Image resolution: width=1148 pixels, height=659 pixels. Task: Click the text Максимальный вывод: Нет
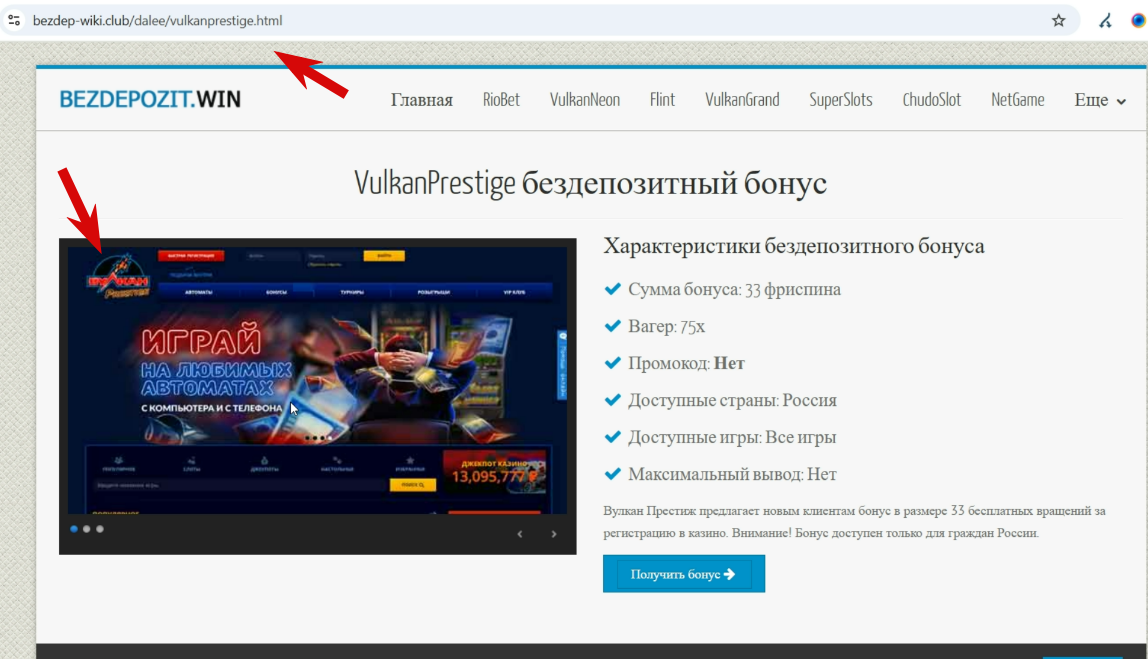click(732, 474)
